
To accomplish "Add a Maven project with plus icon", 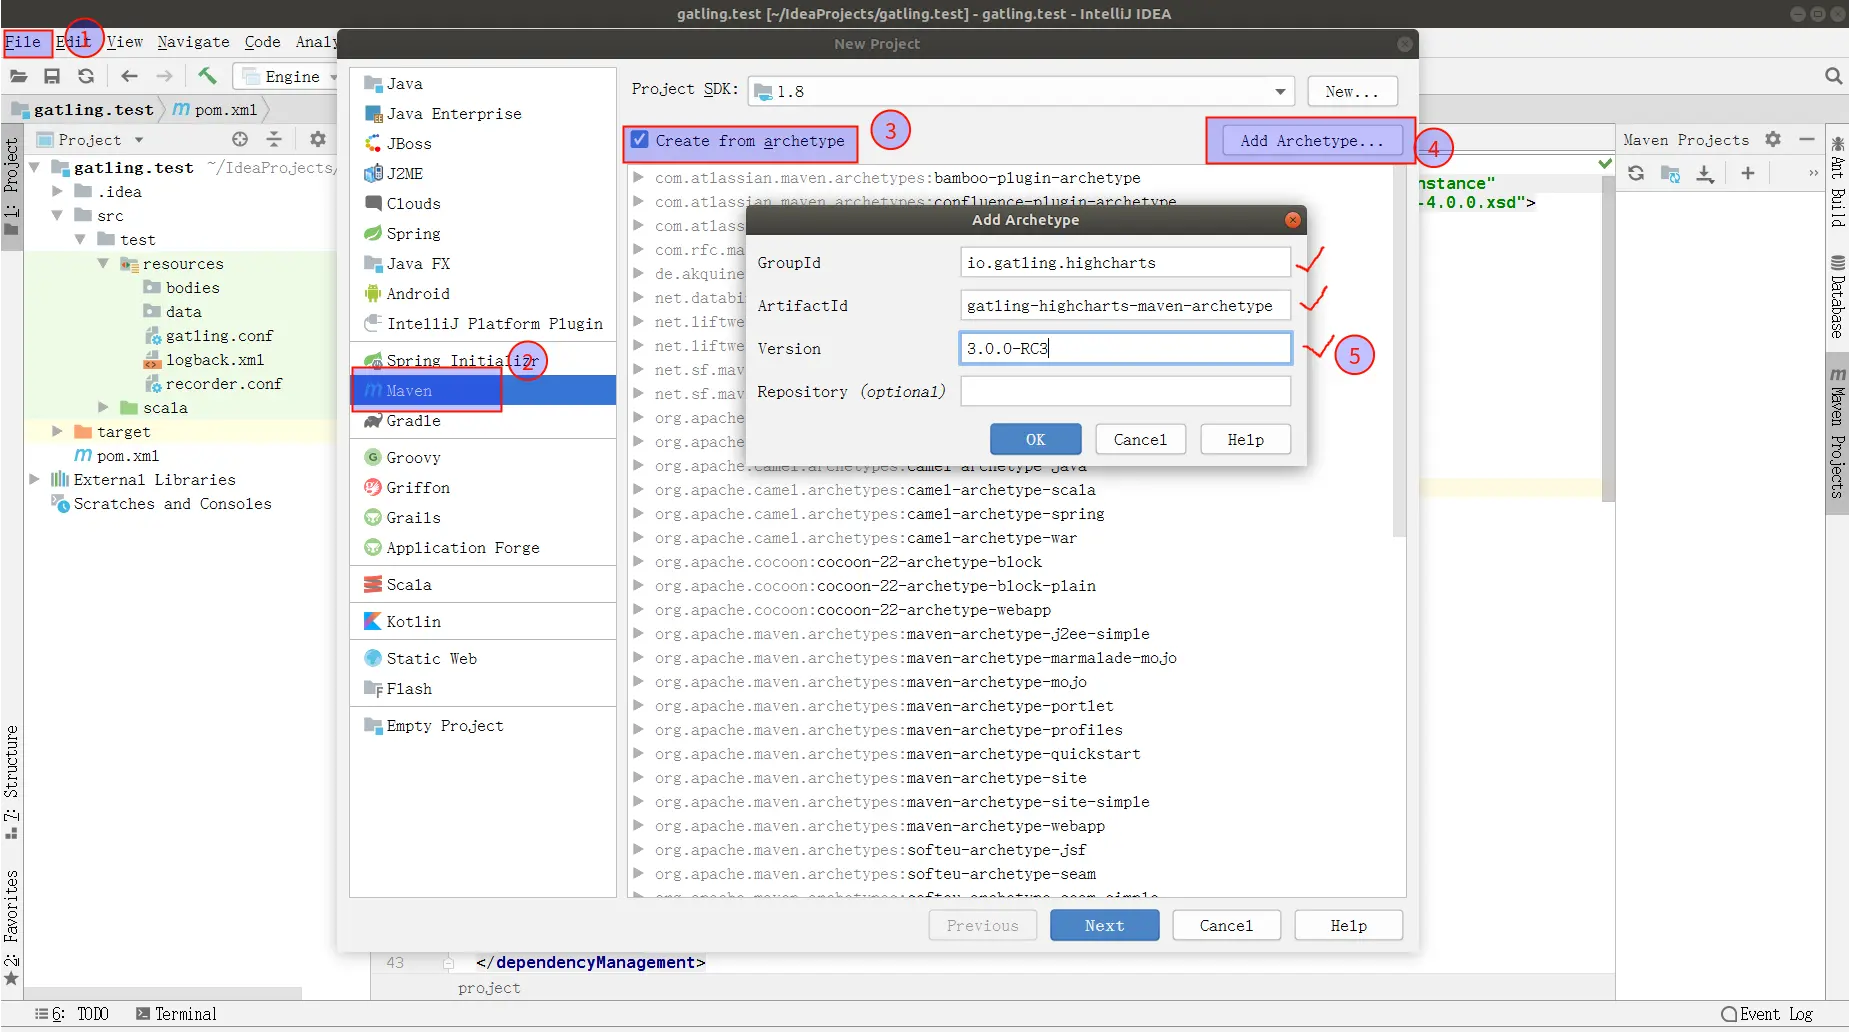I will (x=1748, y=173).
